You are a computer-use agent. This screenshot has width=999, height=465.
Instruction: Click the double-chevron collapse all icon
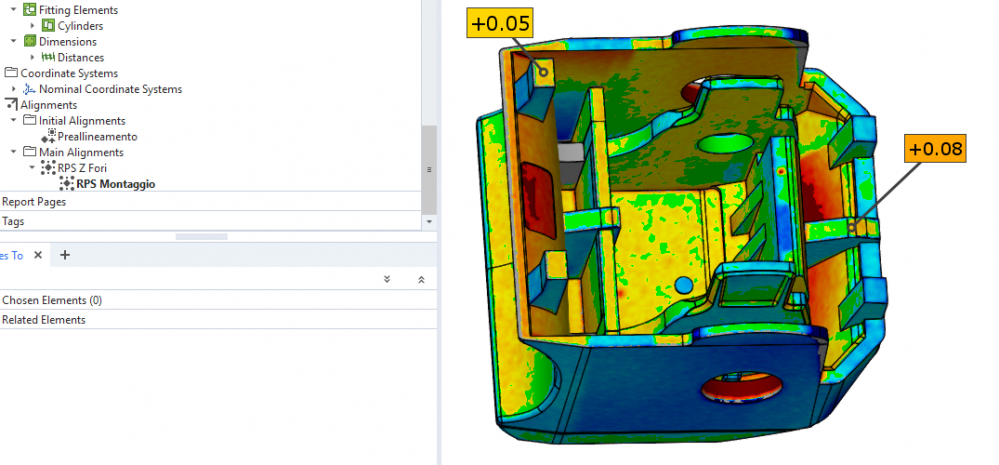[x=421, y=279]
